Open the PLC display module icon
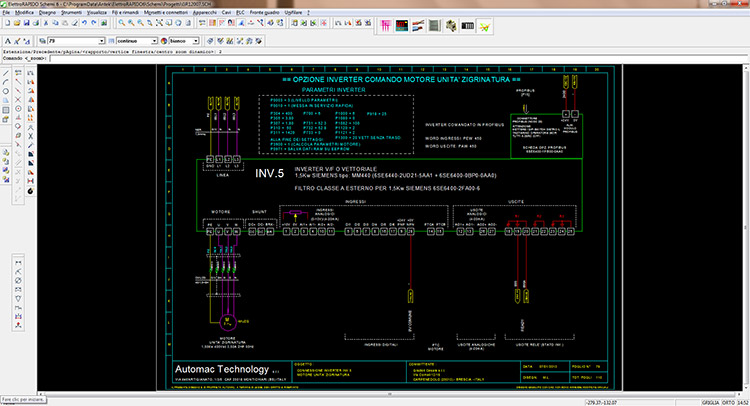This screenshot has height=406, width=750. [x=402, y=26]
